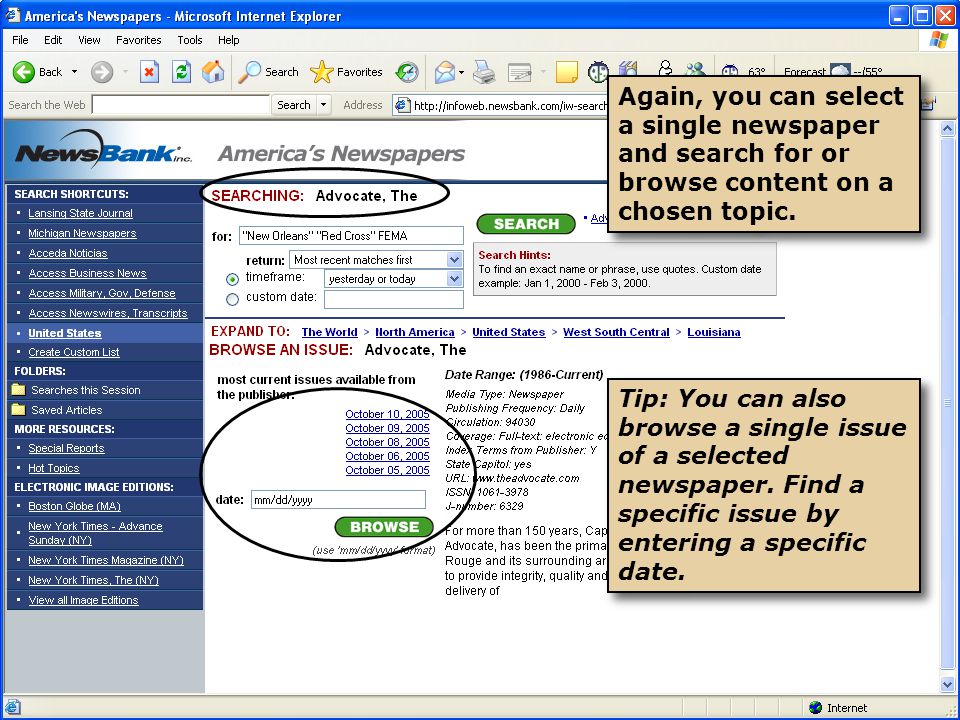Click the green SEARCH button

click(x=526, y=224)
